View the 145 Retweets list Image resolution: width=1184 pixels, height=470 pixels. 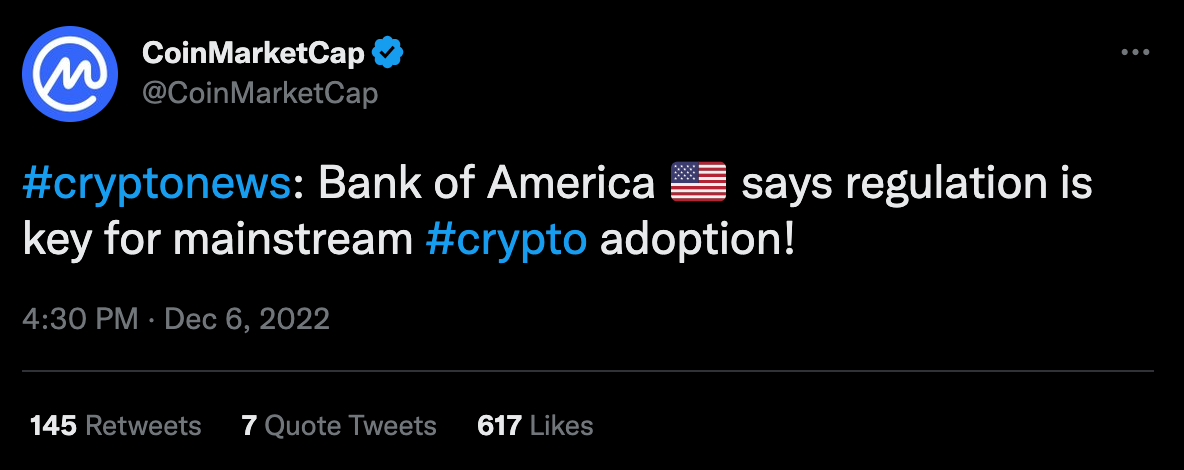(x=115, y=425)
